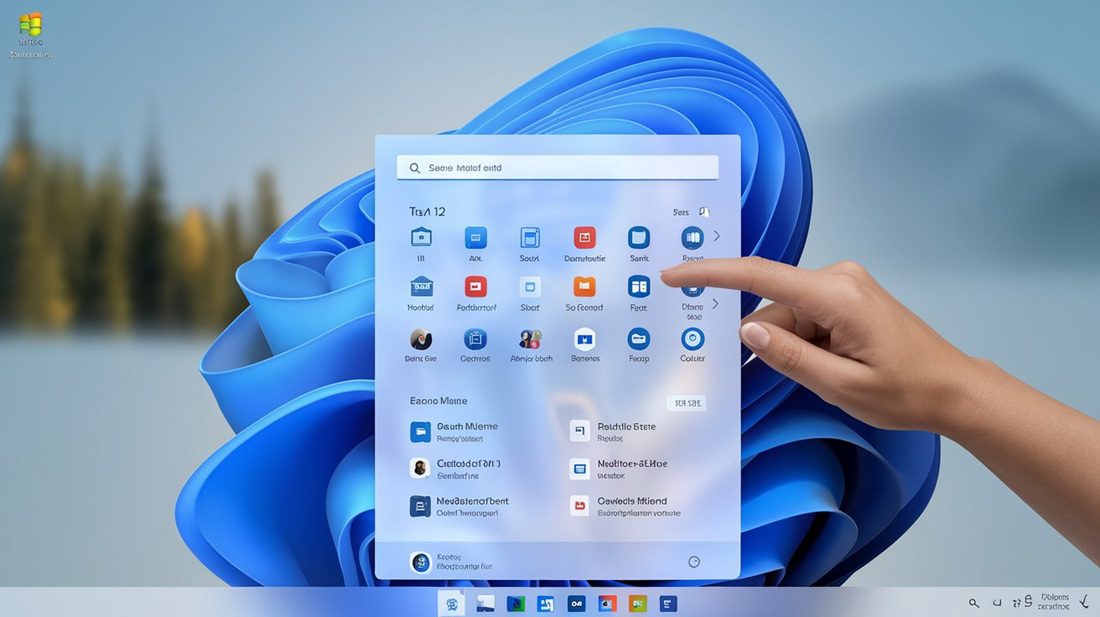Open the 'Deinz Bie' pinned app
Viewport: 1100px width, 617px height.
pyautogui.click(x=421, y=339)
